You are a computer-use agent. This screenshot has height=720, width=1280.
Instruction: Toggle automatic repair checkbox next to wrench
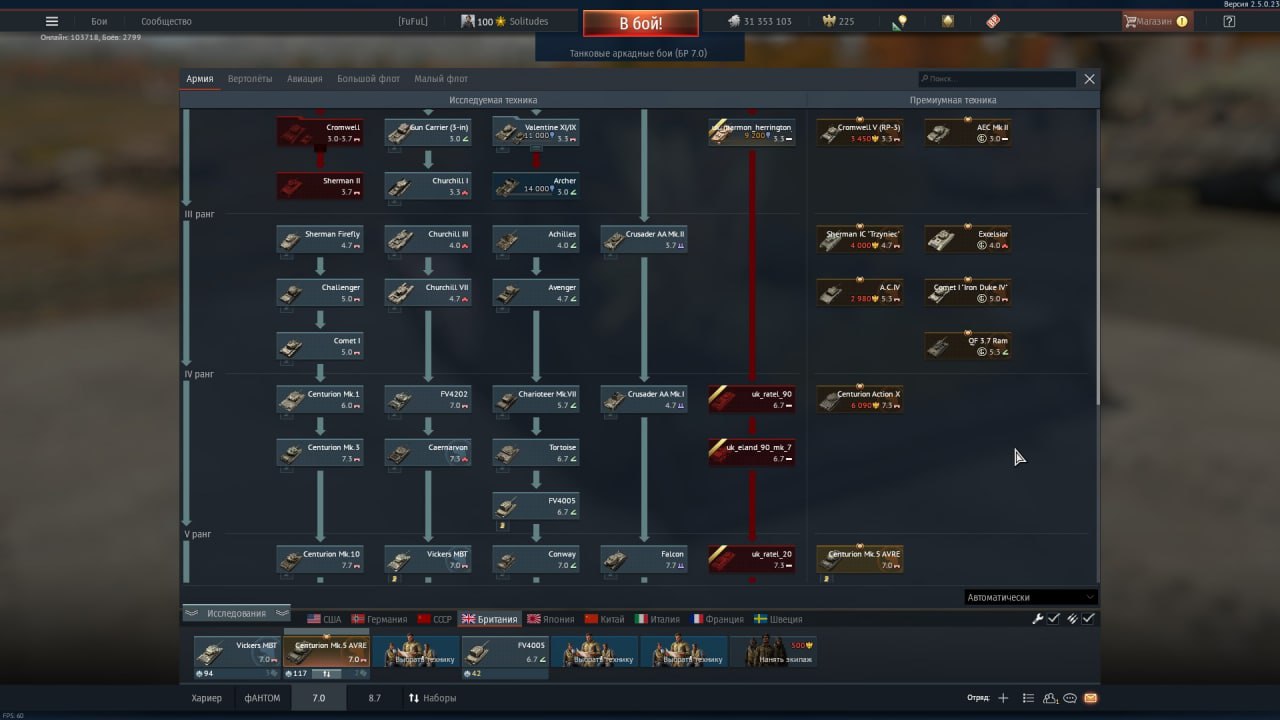(x=1053, y=619)
